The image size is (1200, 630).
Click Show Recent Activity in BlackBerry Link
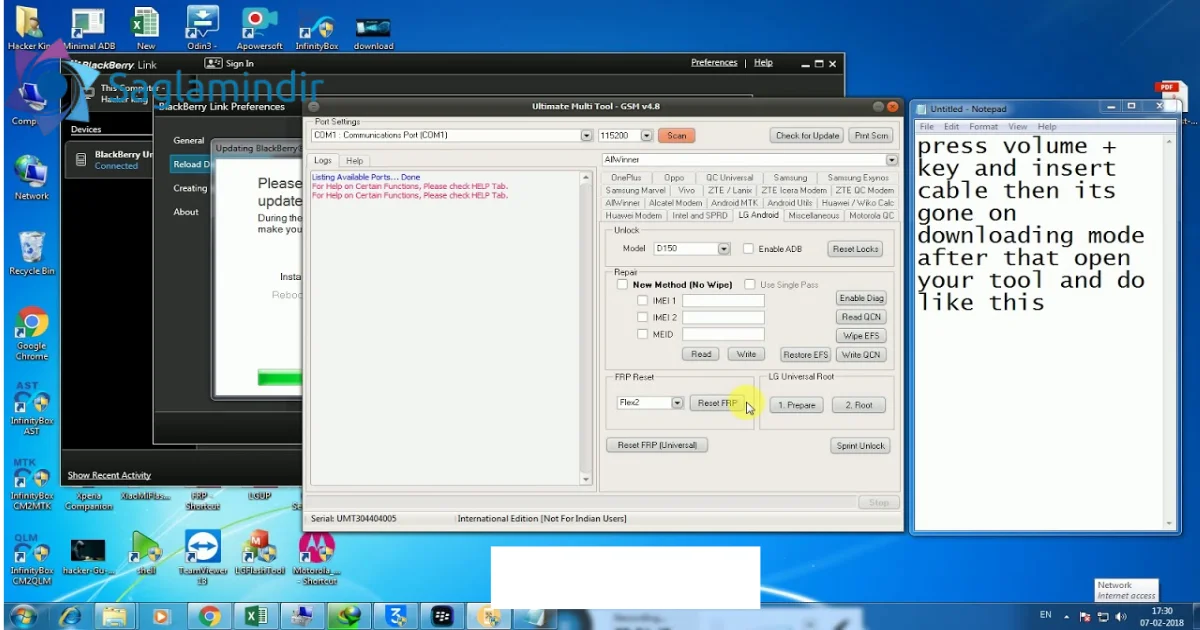109,475
